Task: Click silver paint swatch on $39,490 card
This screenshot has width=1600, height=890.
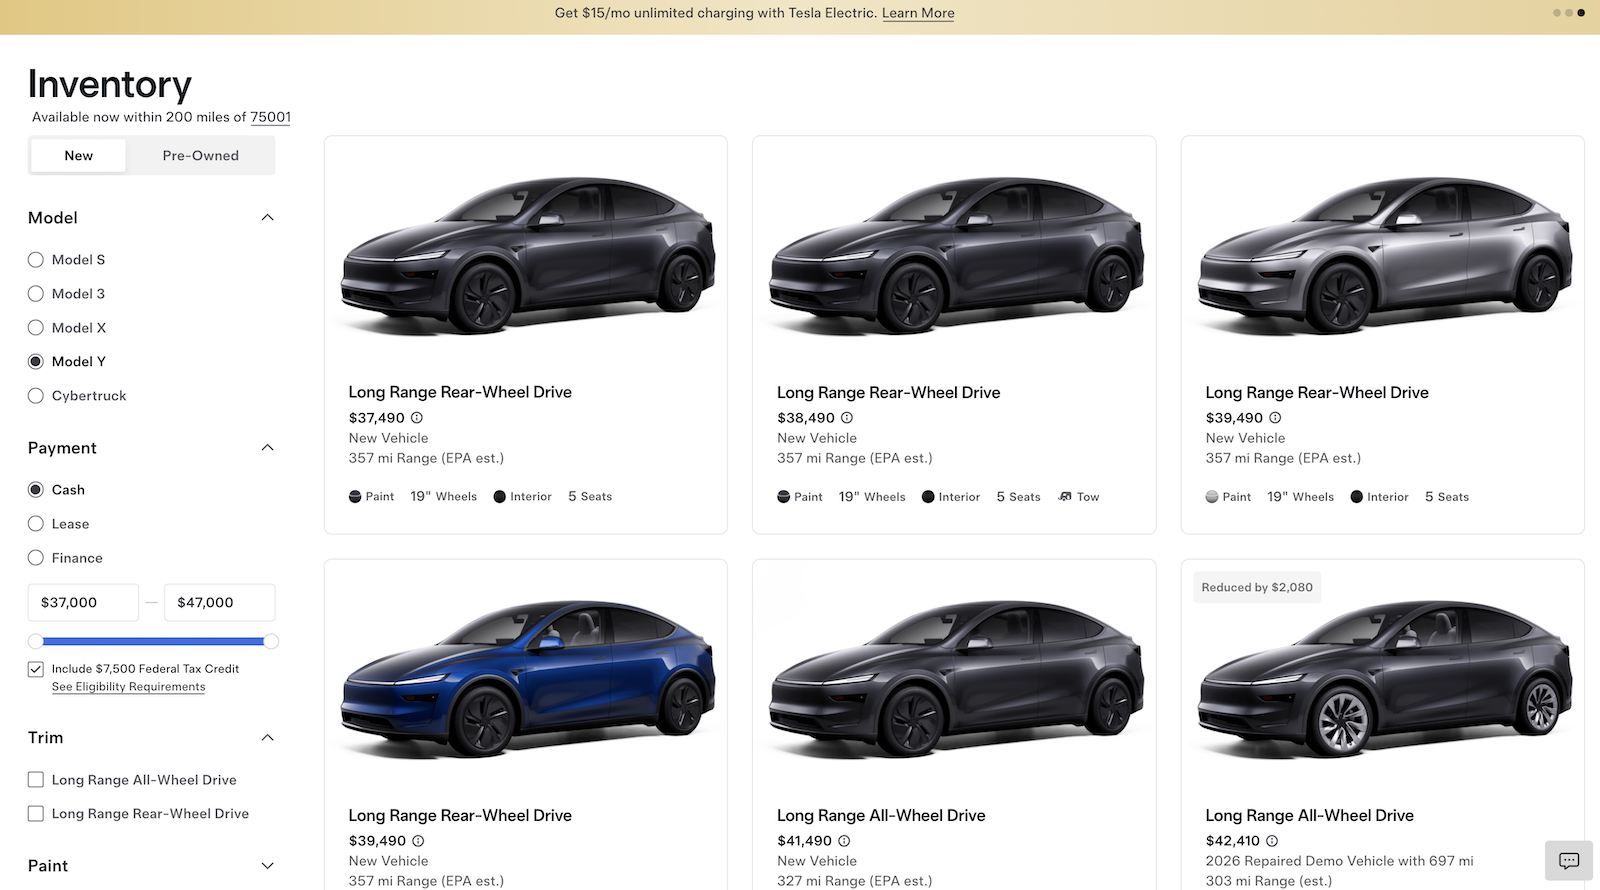Action: click(x=1212, y=497)
